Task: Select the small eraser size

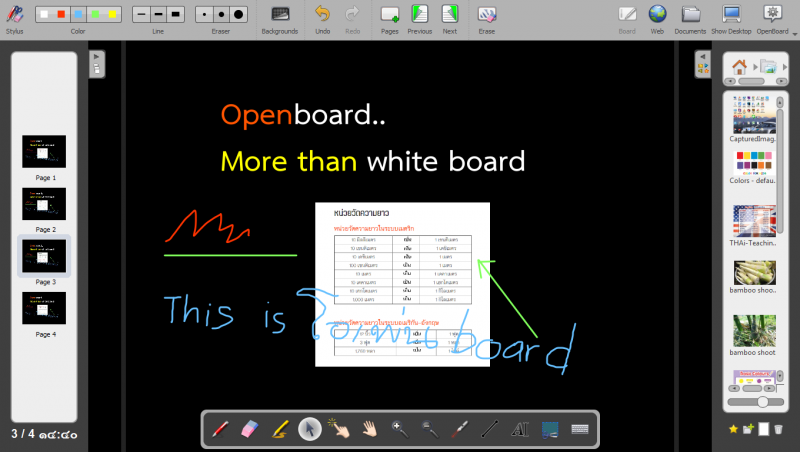Action: (205, 14)
